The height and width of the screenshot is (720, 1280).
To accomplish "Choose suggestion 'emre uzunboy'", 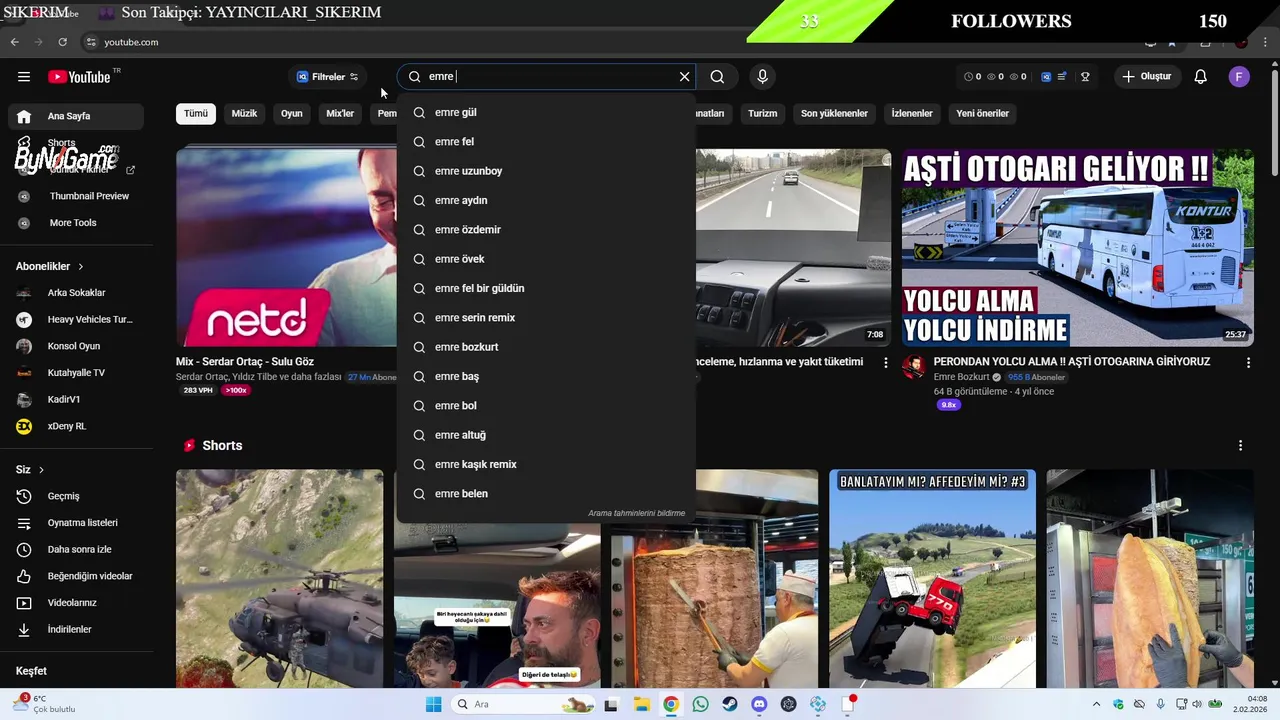I will (x=546, y=171).
